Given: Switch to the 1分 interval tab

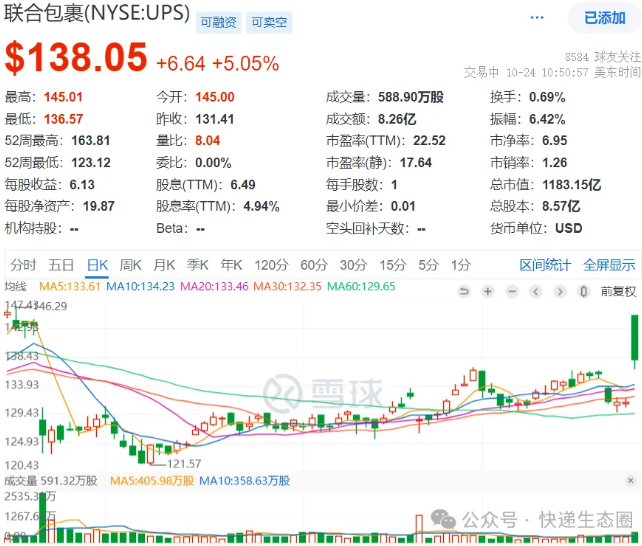Looking at the screenshot, I should (x=461, y=265).
